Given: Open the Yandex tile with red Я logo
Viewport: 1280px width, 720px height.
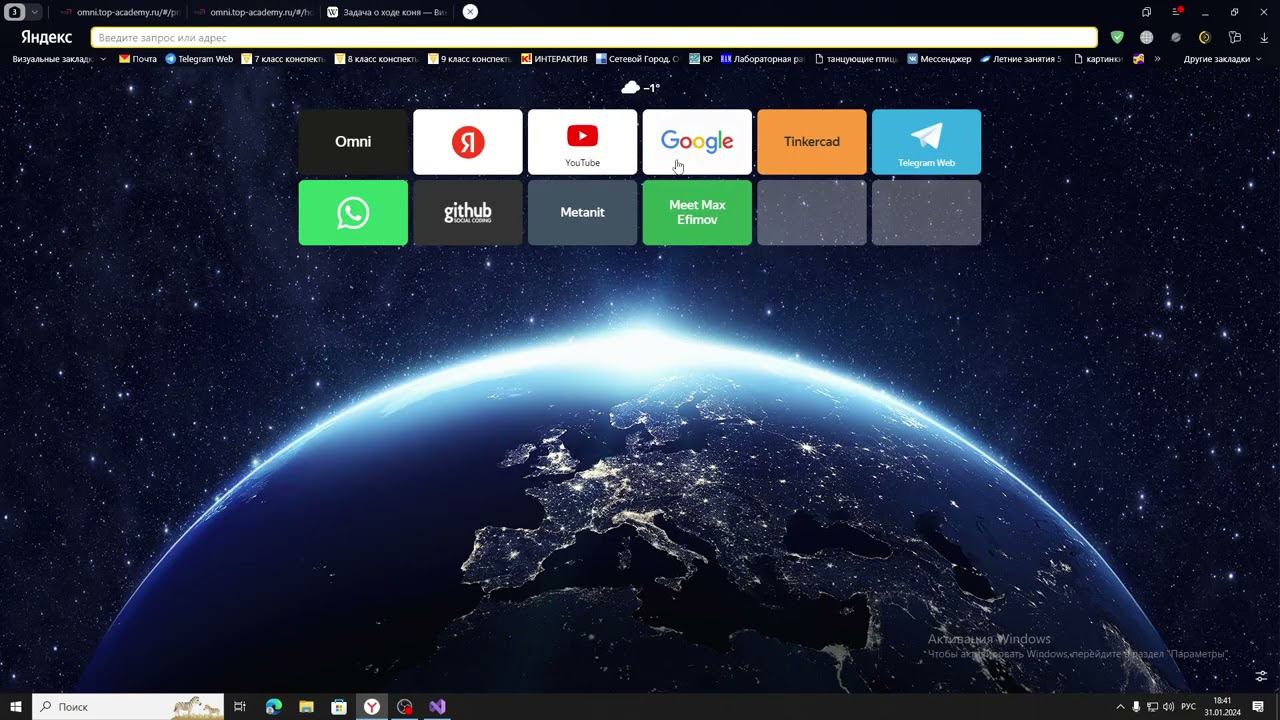Looking at the screenshot, I should [x=468, y=142].
